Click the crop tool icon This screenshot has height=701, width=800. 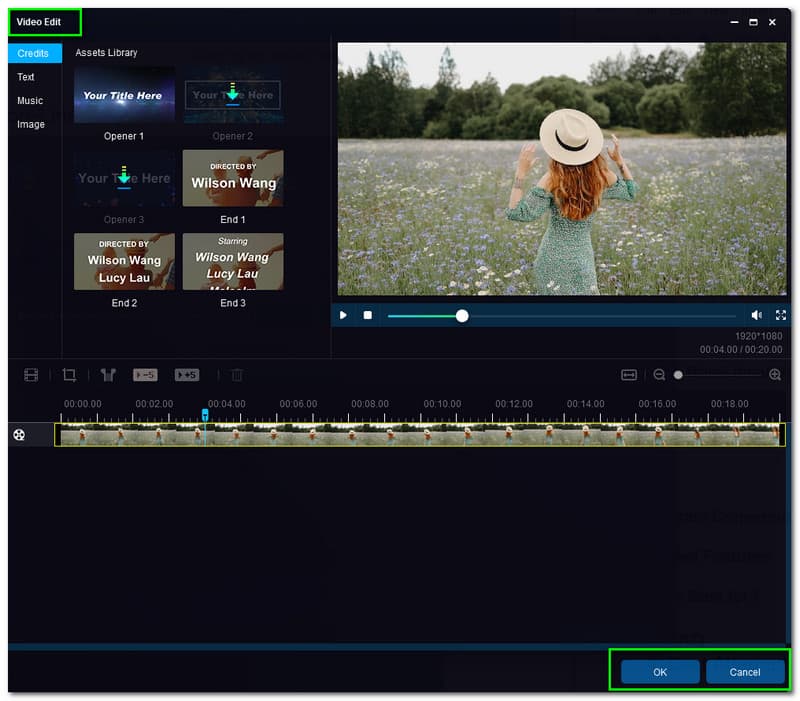coord(69,375)
